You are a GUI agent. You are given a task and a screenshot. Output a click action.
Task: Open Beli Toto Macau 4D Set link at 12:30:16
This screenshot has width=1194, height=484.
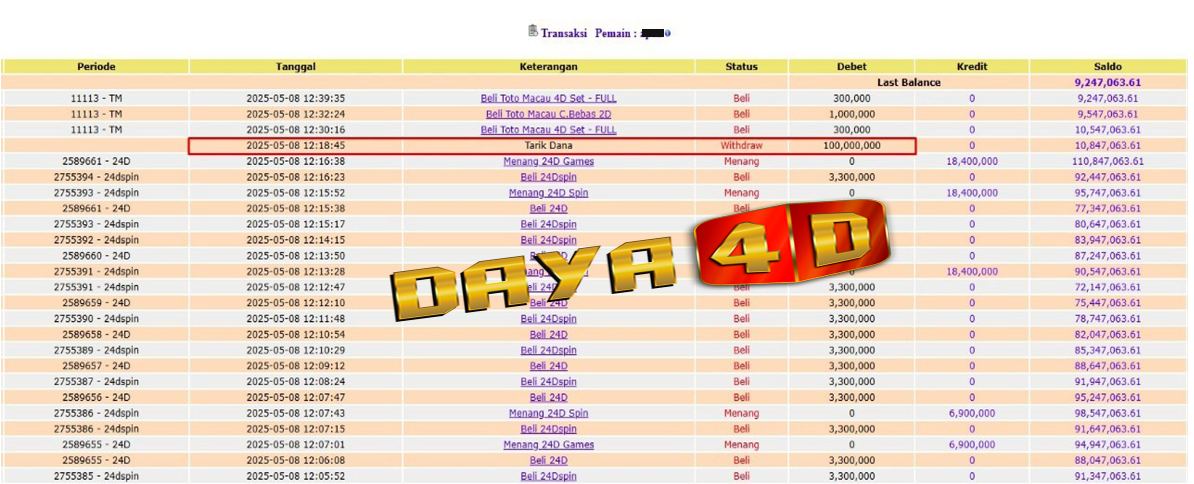coord(548,130)
